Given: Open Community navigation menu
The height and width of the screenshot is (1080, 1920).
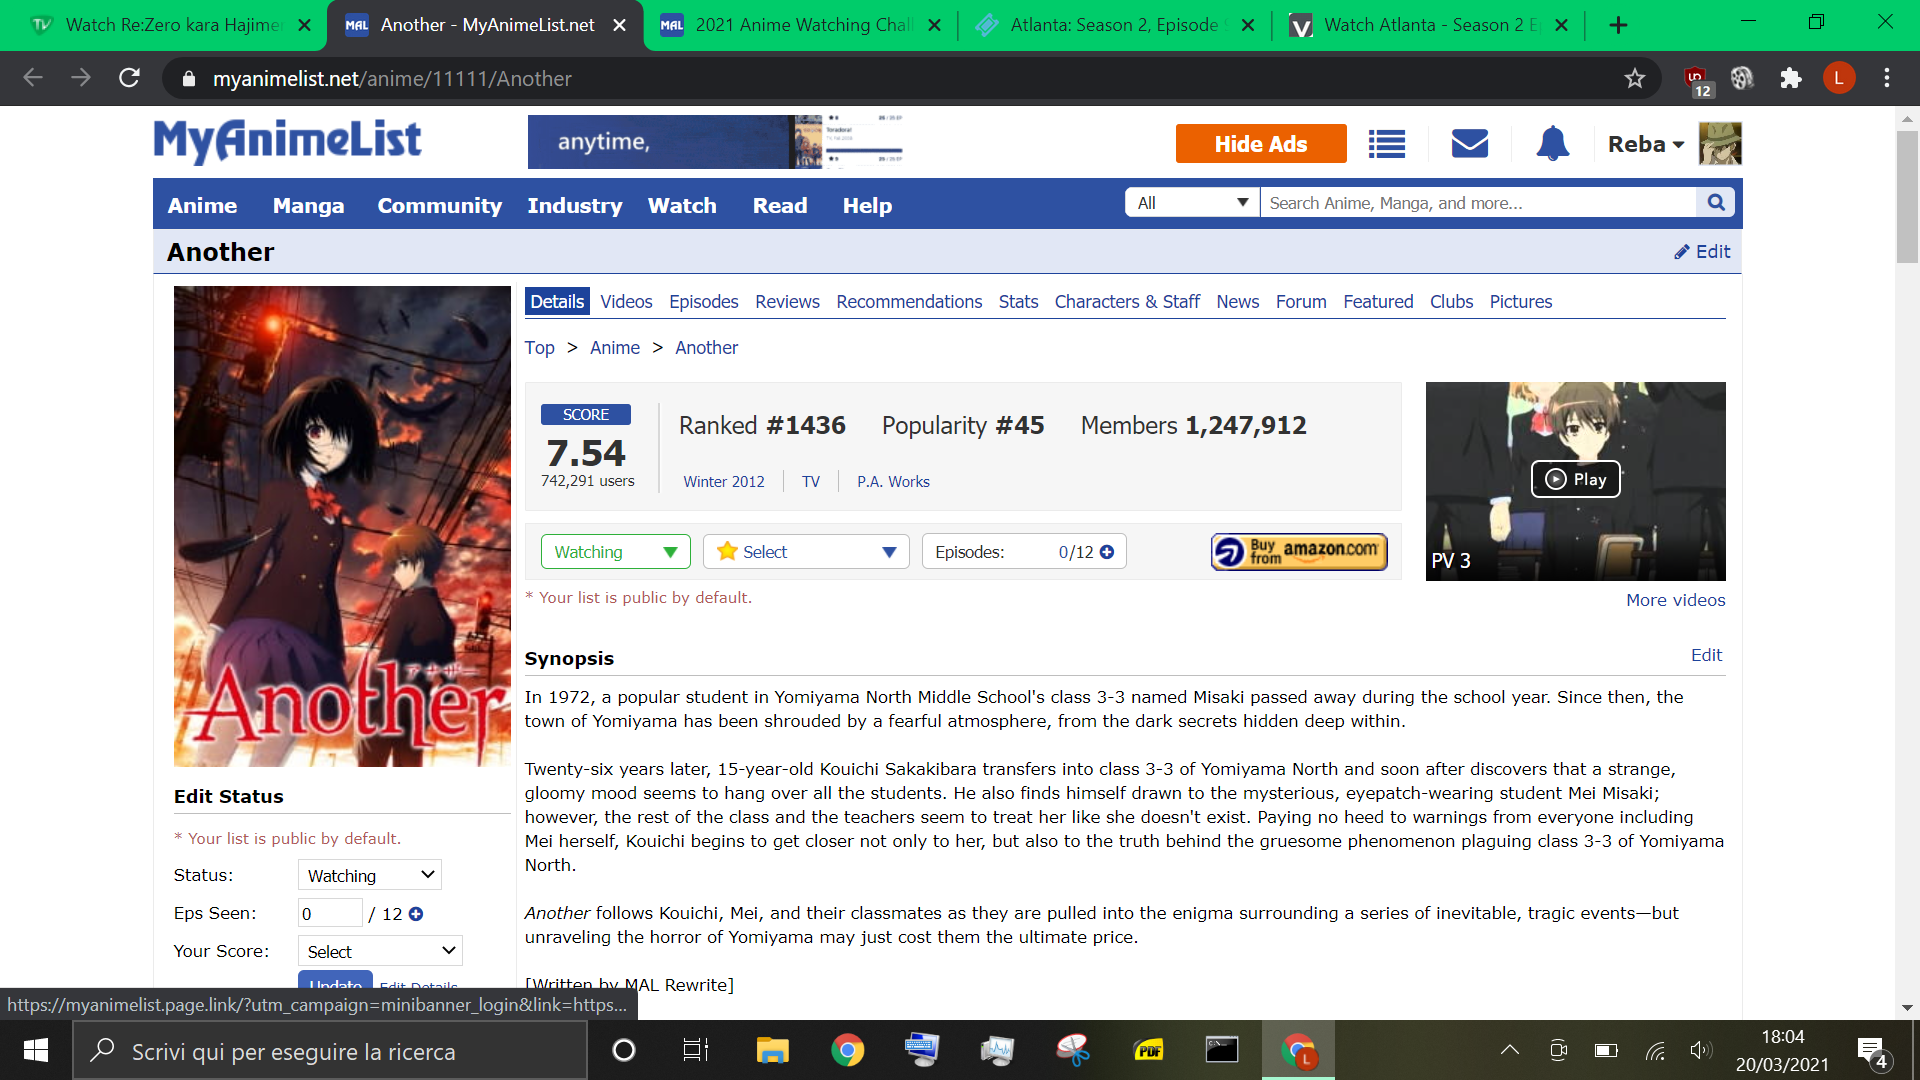Looking at the screenshot, I should point(440,205).
